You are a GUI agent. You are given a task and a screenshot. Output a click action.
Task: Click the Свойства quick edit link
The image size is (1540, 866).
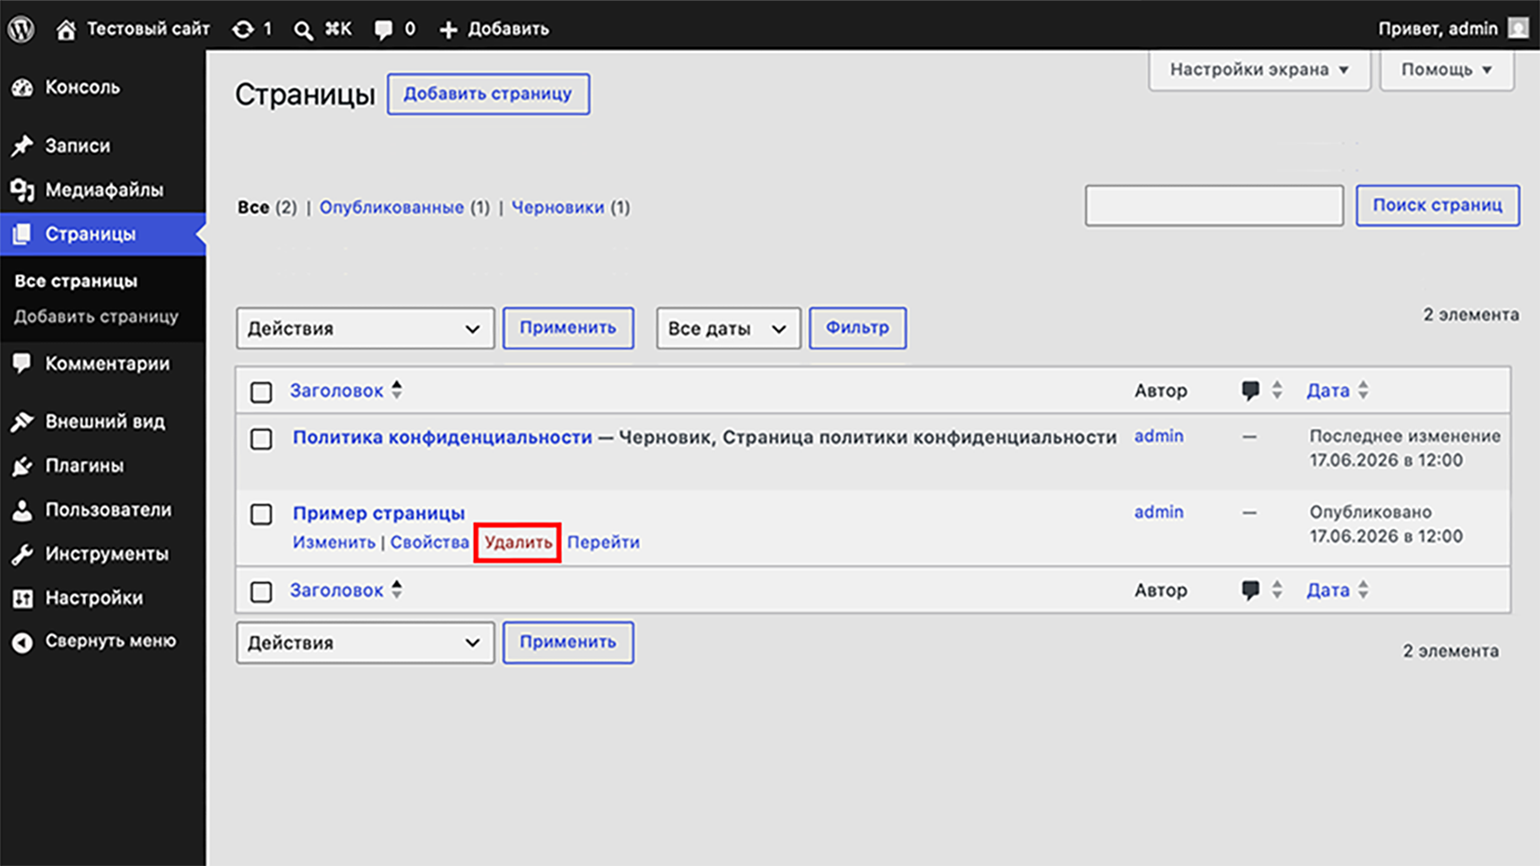[x=429, y=542]
